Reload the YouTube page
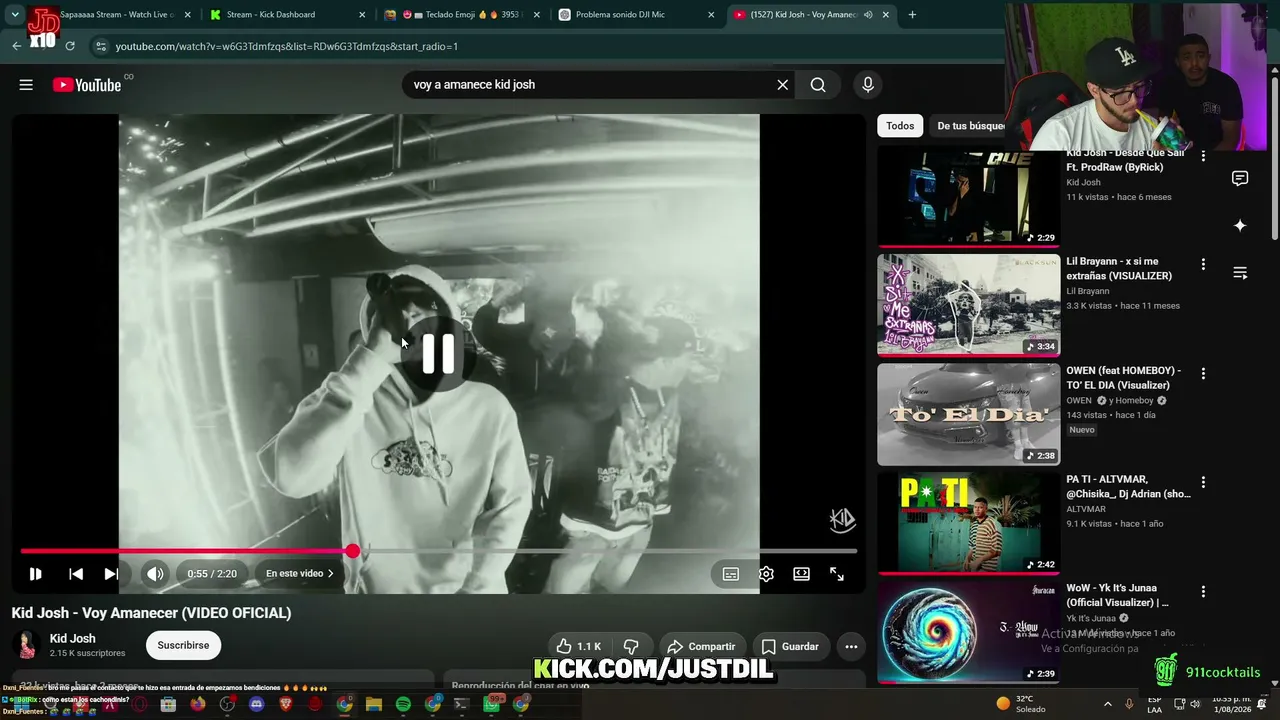1280x720 pixels. 70,46
